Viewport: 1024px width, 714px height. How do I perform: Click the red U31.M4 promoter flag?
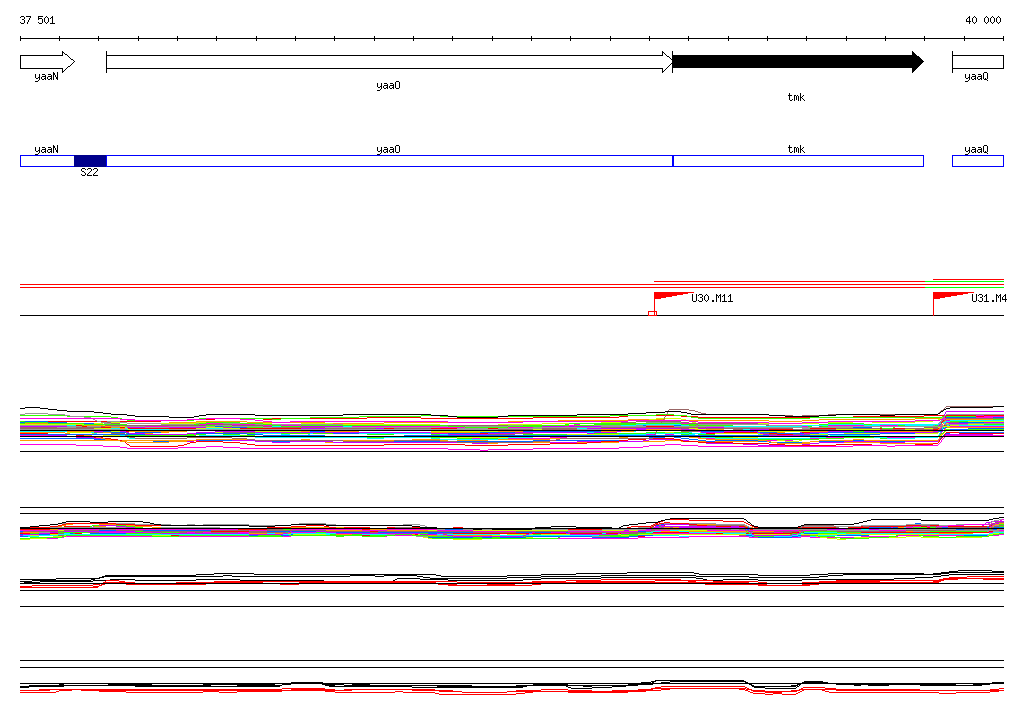point(952,296)
